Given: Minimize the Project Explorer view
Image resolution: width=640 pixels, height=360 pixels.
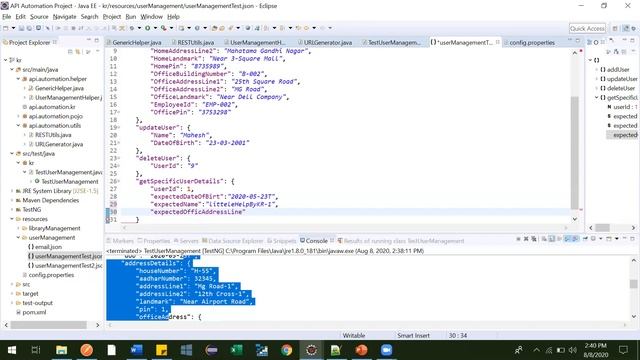Looking at the screenshot, I should 89,40.
